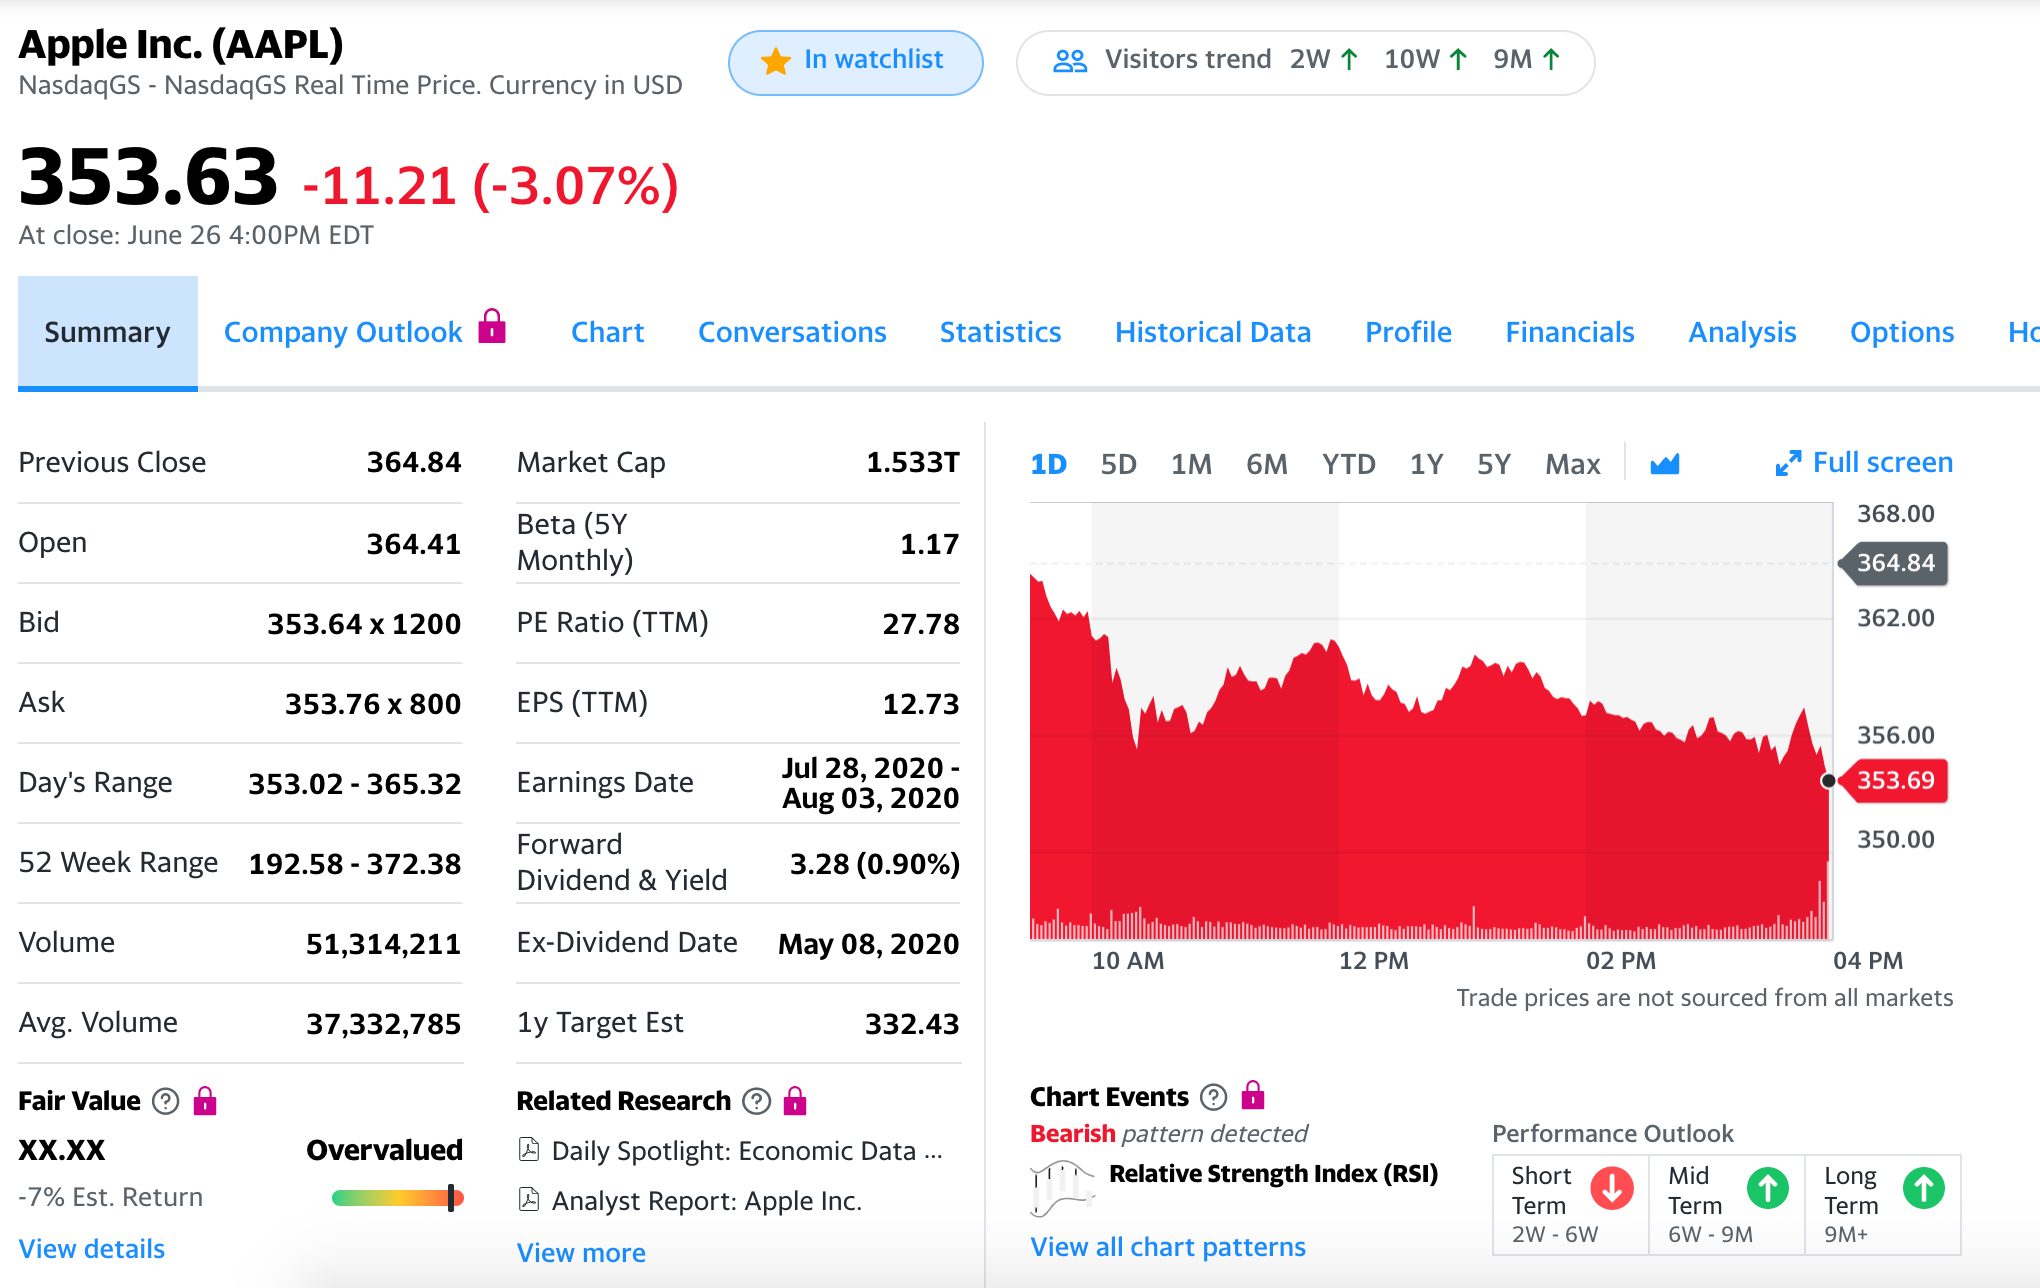
Task: Click the Chart Events lock icon
Action: [x=1253, y=1095]
